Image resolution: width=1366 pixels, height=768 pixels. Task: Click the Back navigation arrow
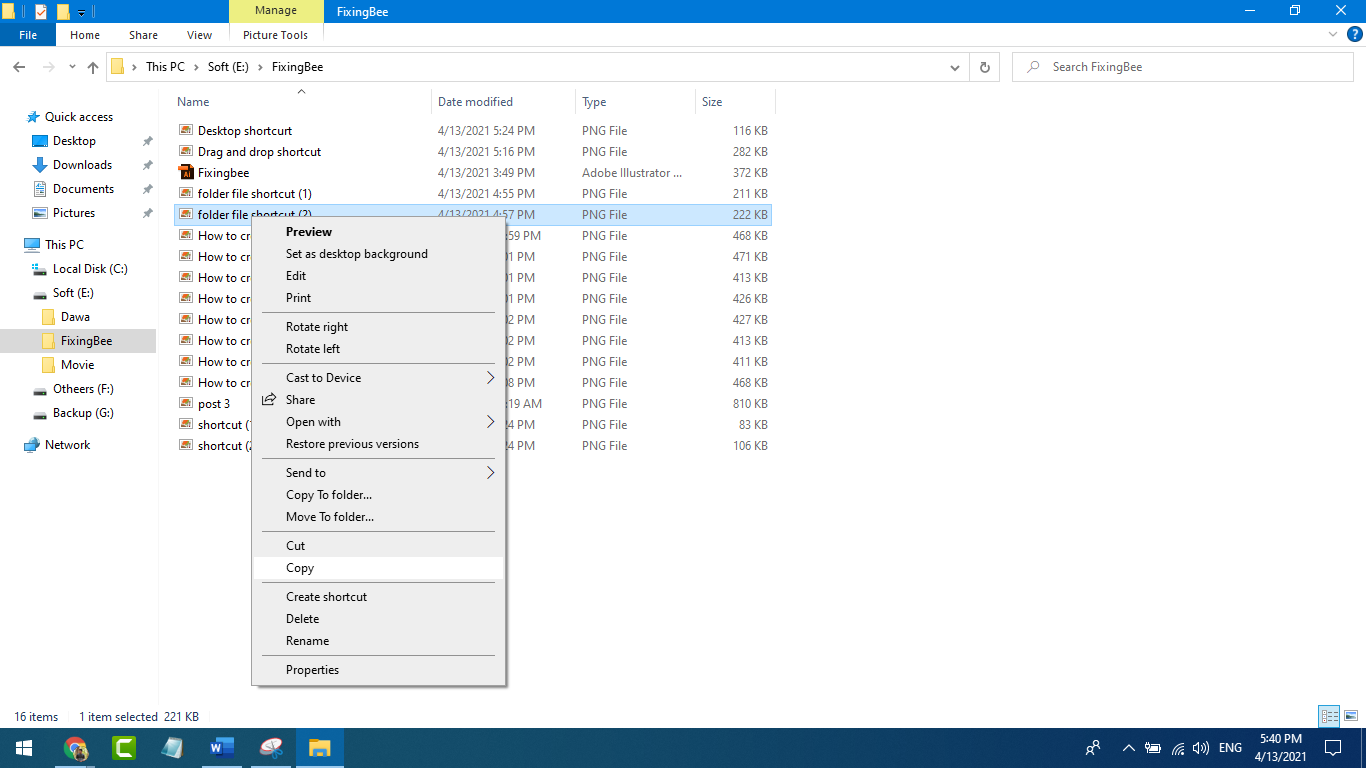(x=19, y=67)
